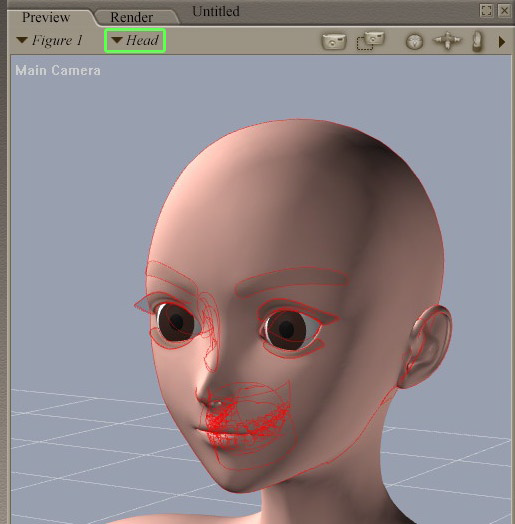Expand the black arrow at toolbar's right end
This screenshot has width=515, height=524.
502,42
